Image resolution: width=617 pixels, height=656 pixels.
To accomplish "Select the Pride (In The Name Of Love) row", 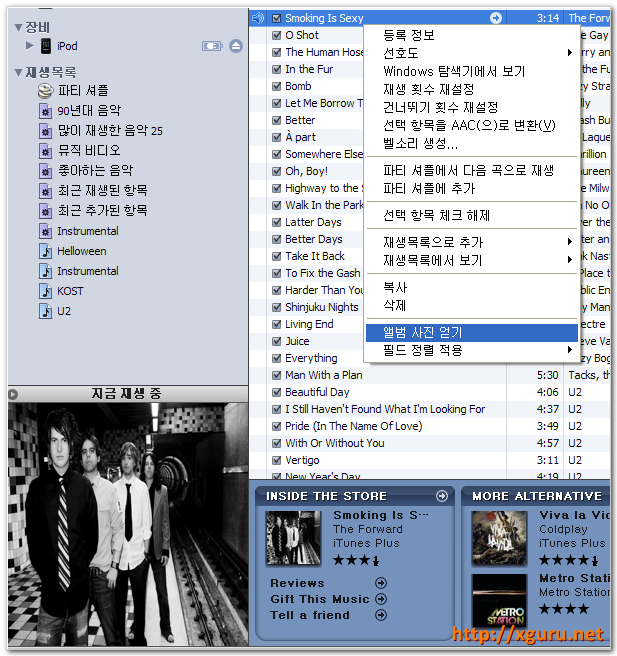I will pos(430,426).
